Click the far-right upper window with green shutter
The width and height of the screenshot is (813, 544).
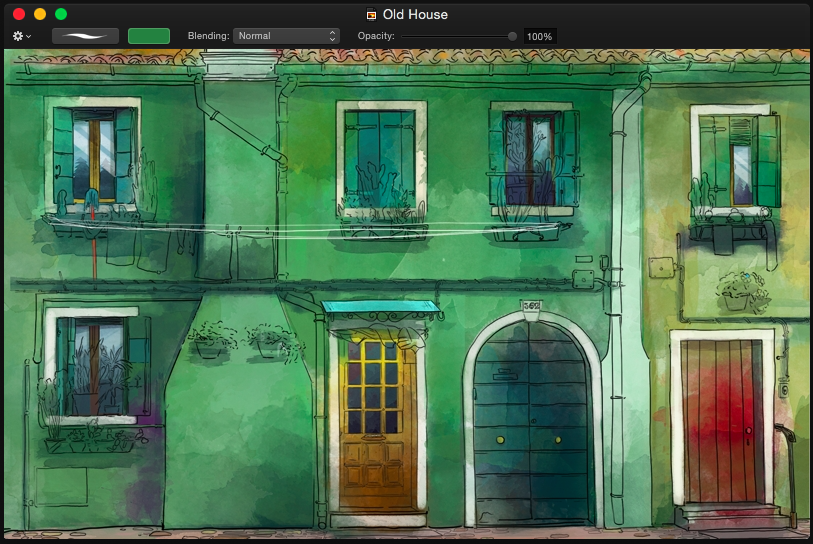click(738, 160)
